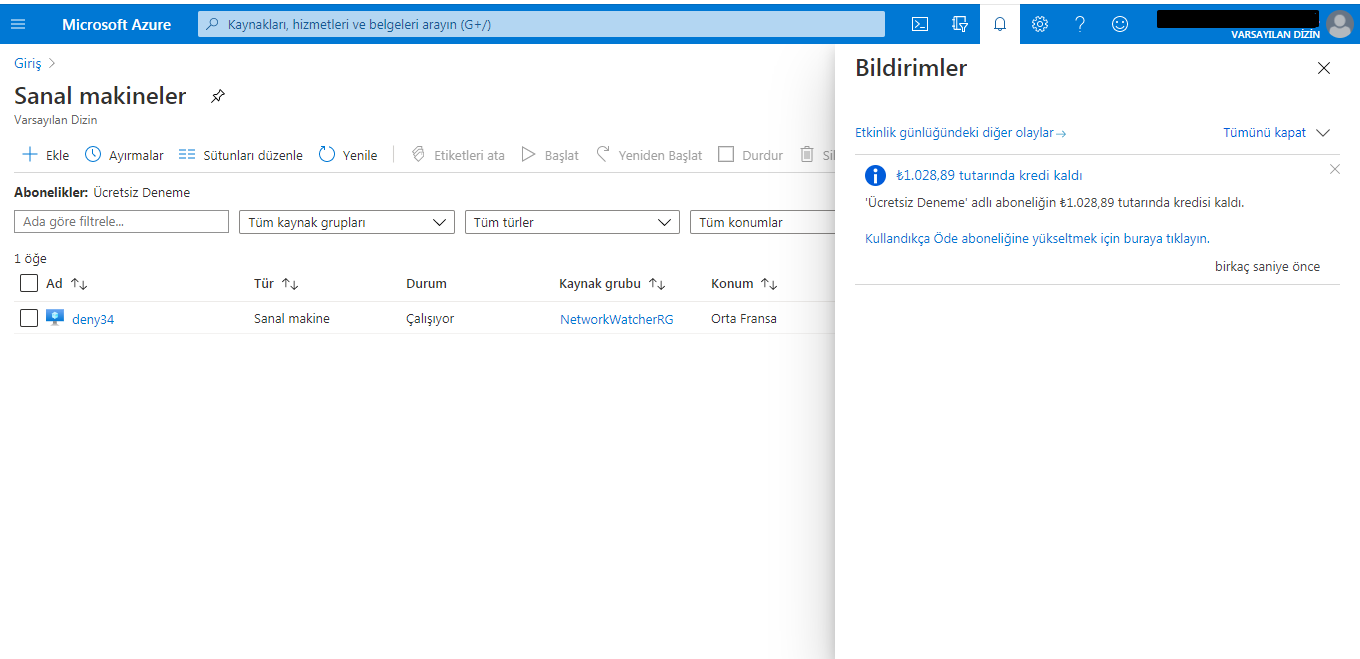The image size is (1360, 659).
Task: Open Etkinlik günlüğündeki diğer olaylar link
Action: coord(961,133)
